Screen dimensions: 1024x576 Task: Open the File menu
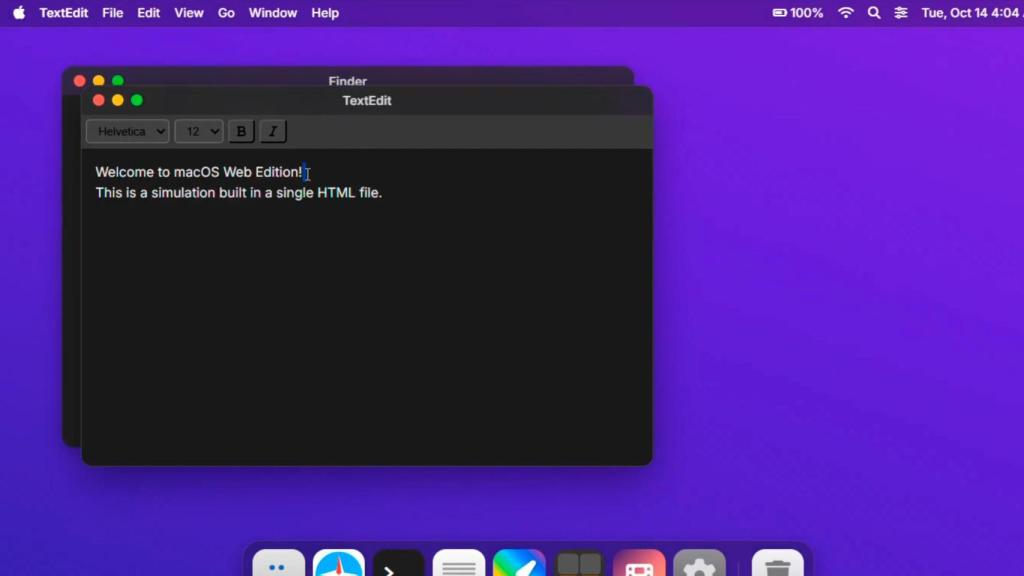(112, 13)
